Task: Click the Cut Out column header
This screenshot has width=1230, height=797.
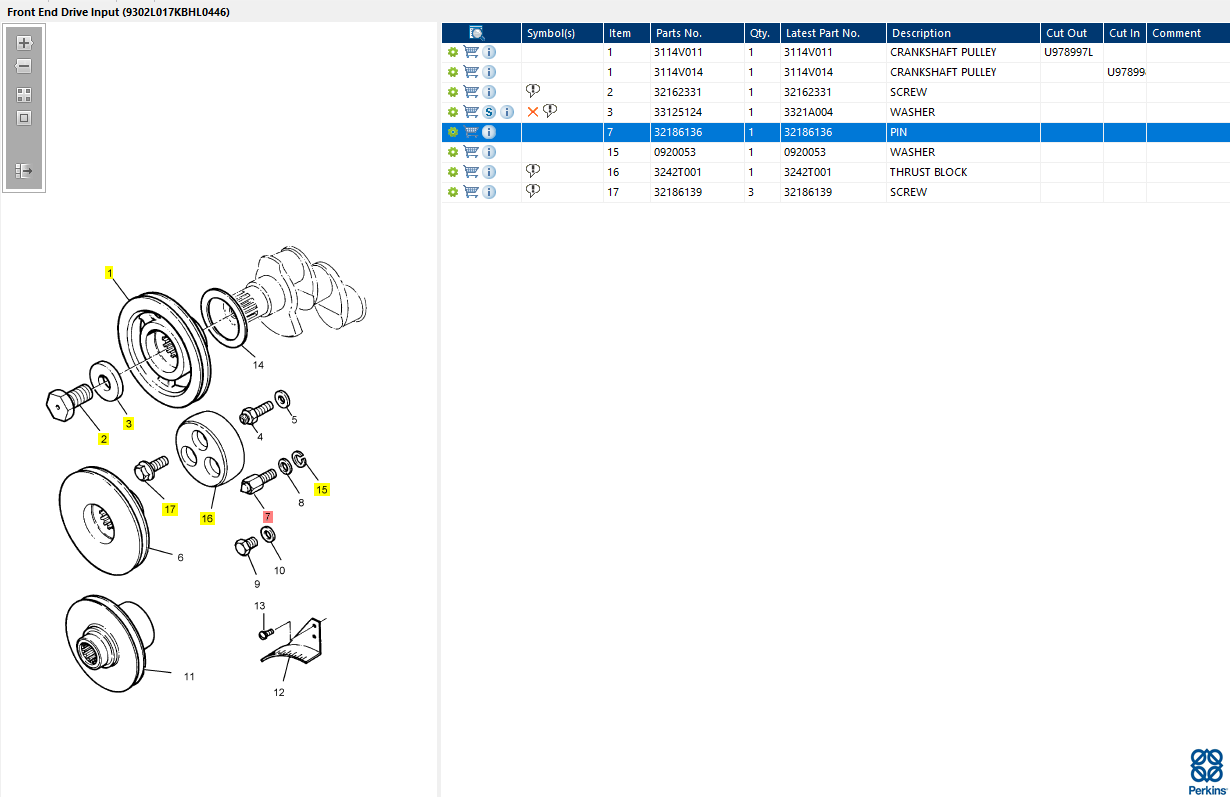Action: (1072, 33)
